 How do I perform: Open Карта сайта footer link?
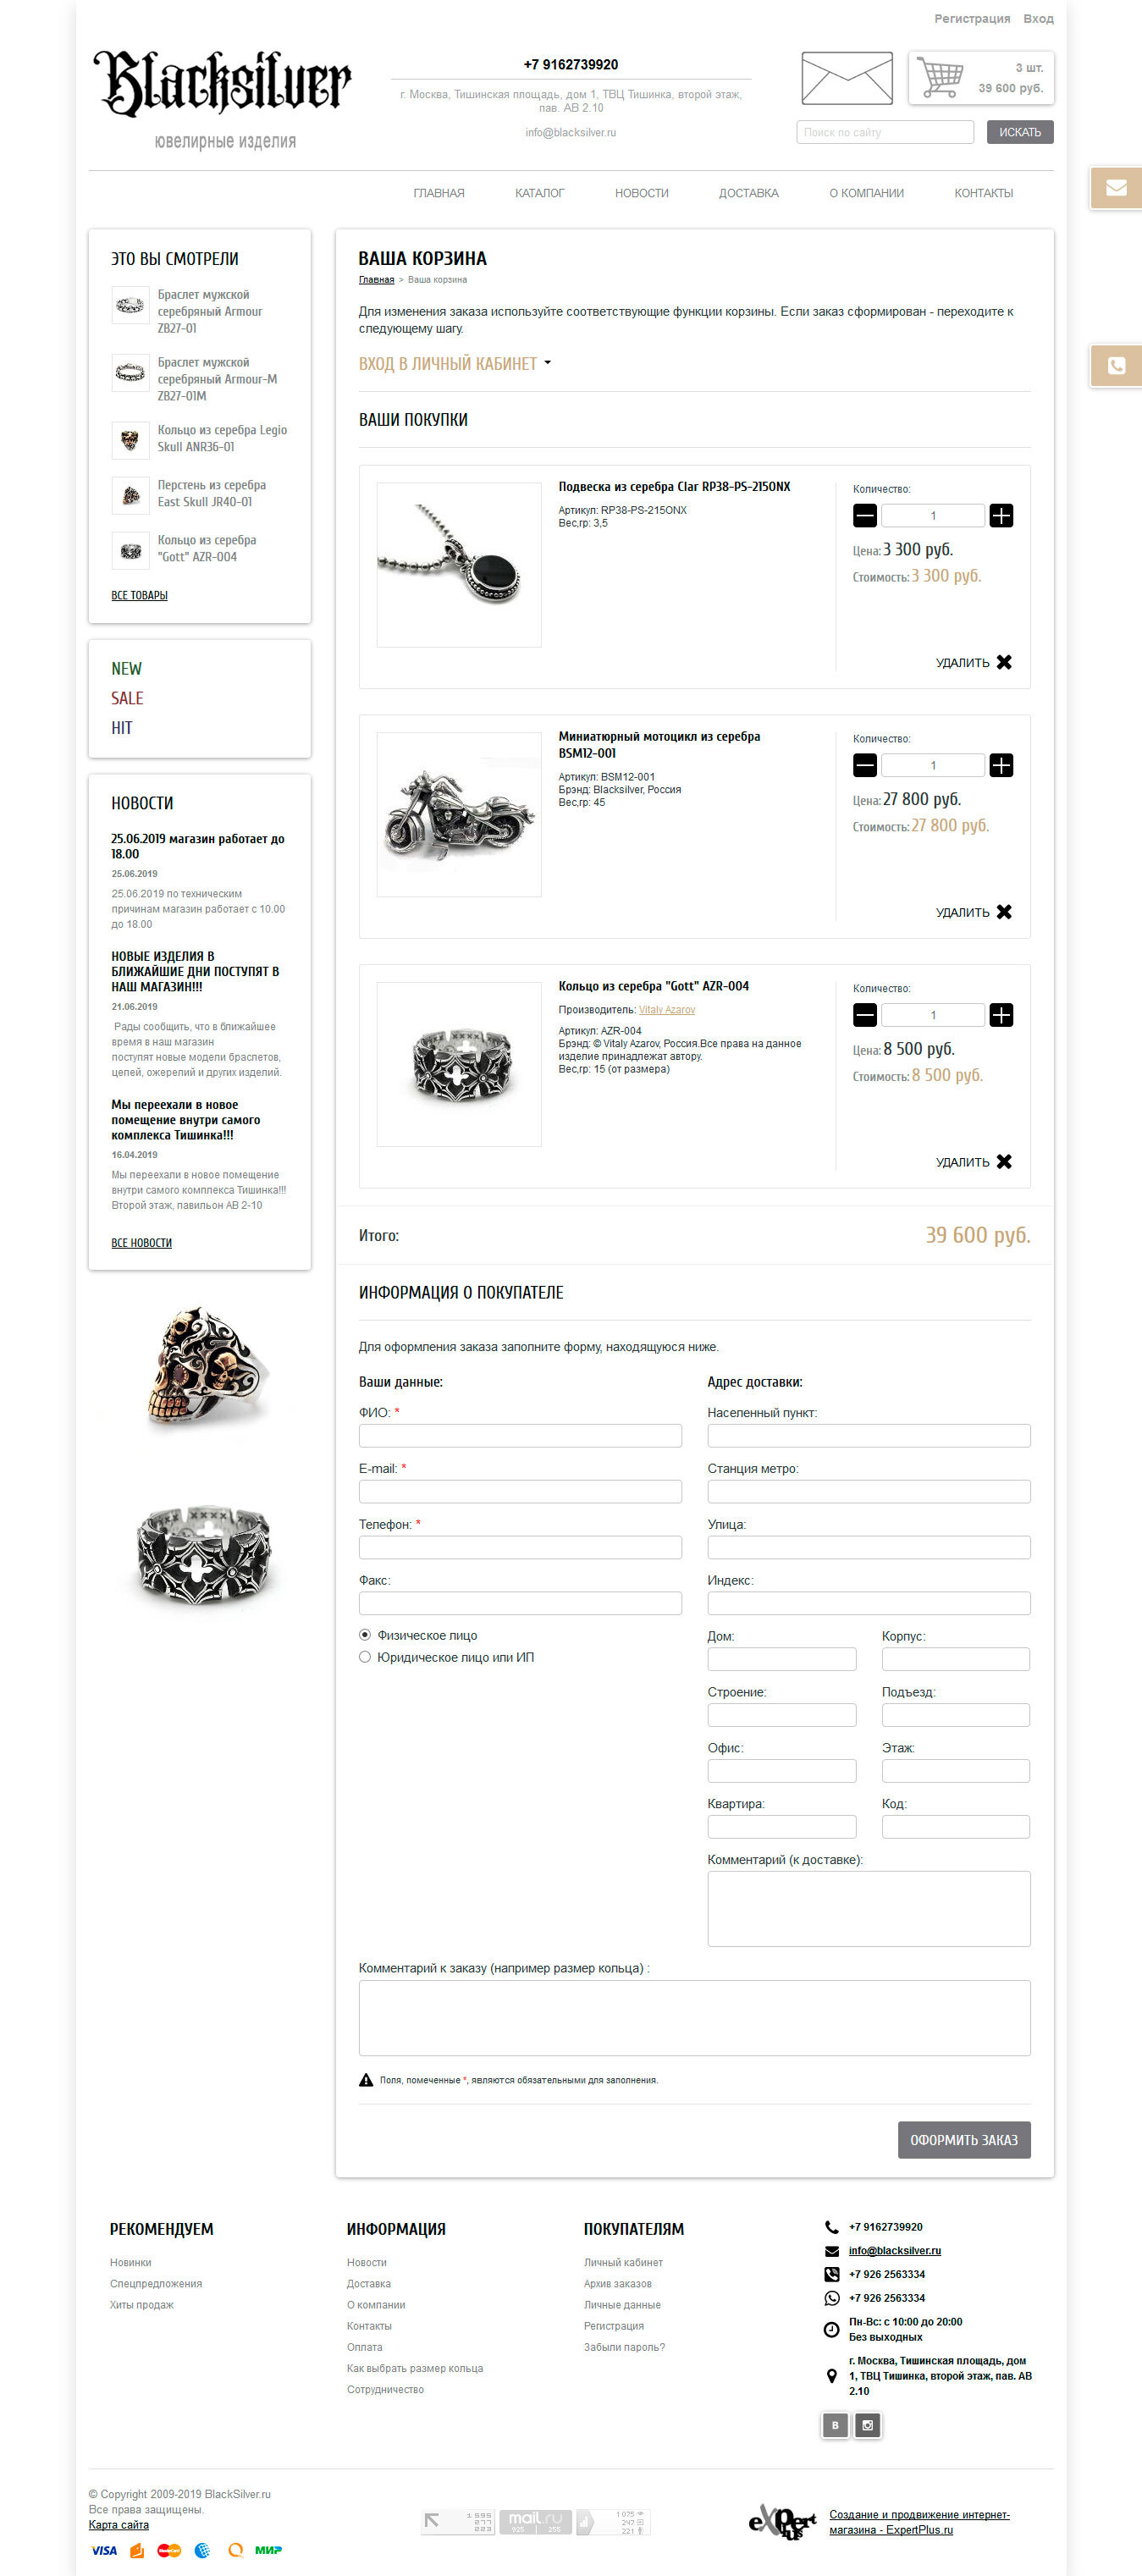(x=119, y=2525)
